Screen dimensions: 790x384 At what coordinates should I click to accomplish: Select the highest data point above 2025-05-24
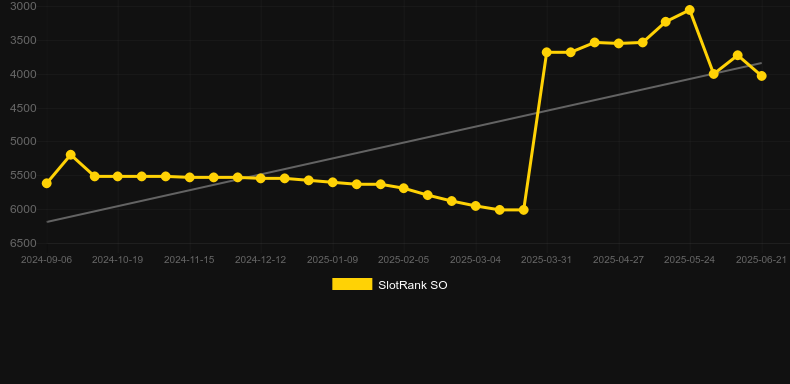[x=690, y=10]
